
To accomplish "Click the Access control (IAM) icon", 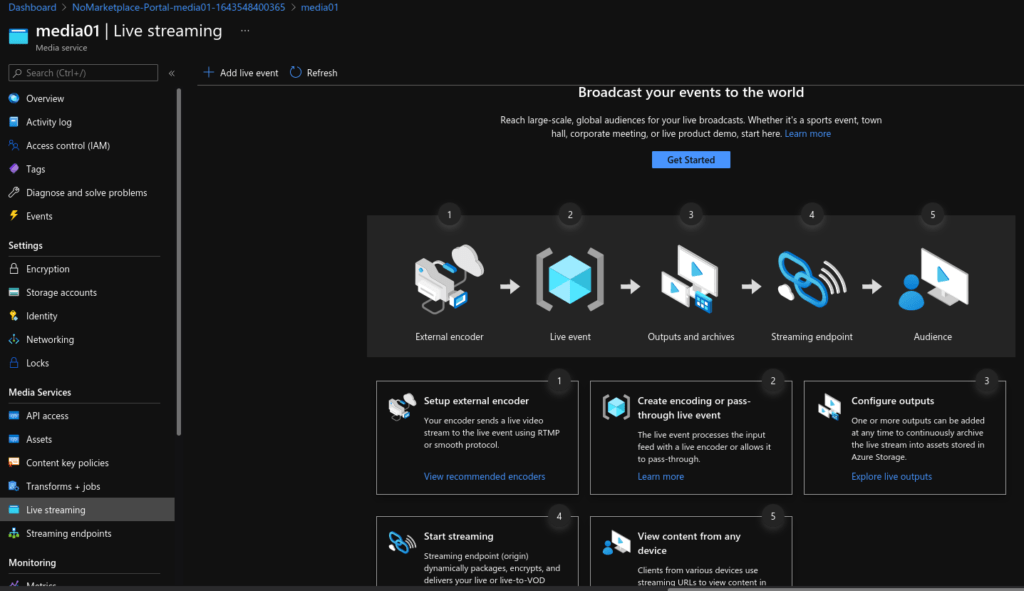I will [14, 146].
